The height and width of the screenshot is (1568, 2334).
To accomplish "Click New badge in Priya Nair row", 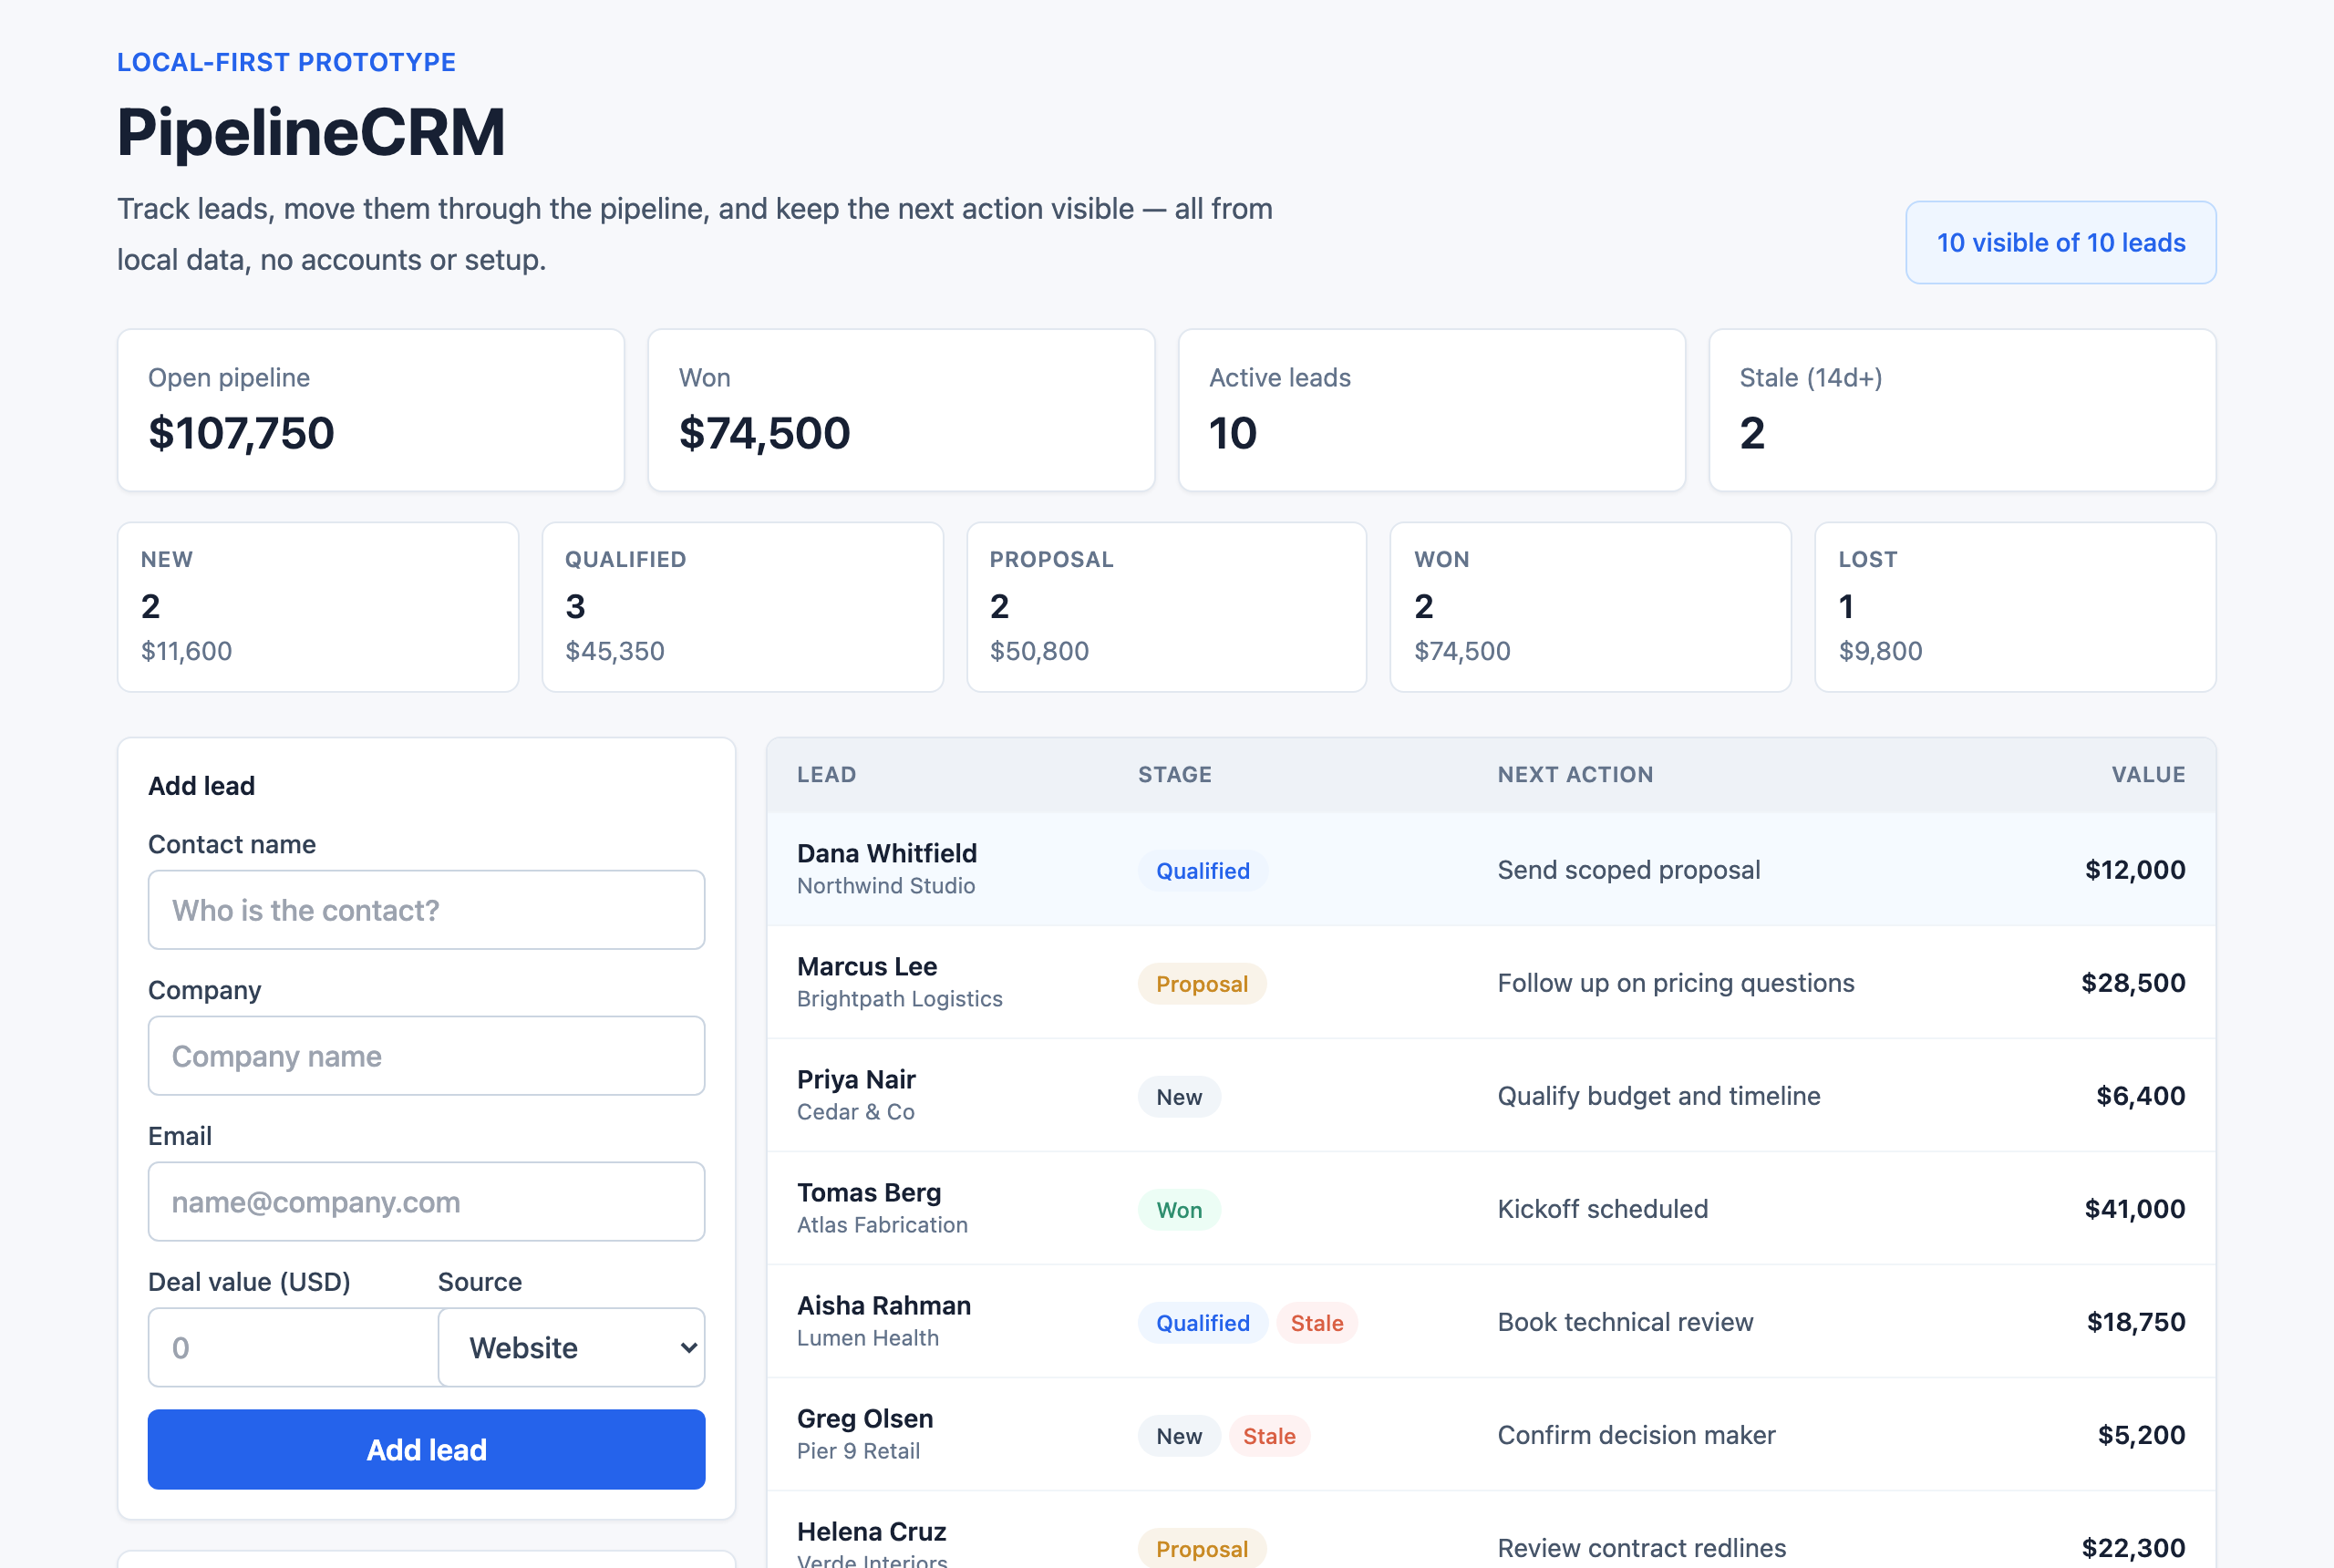I will 1179,1097.
